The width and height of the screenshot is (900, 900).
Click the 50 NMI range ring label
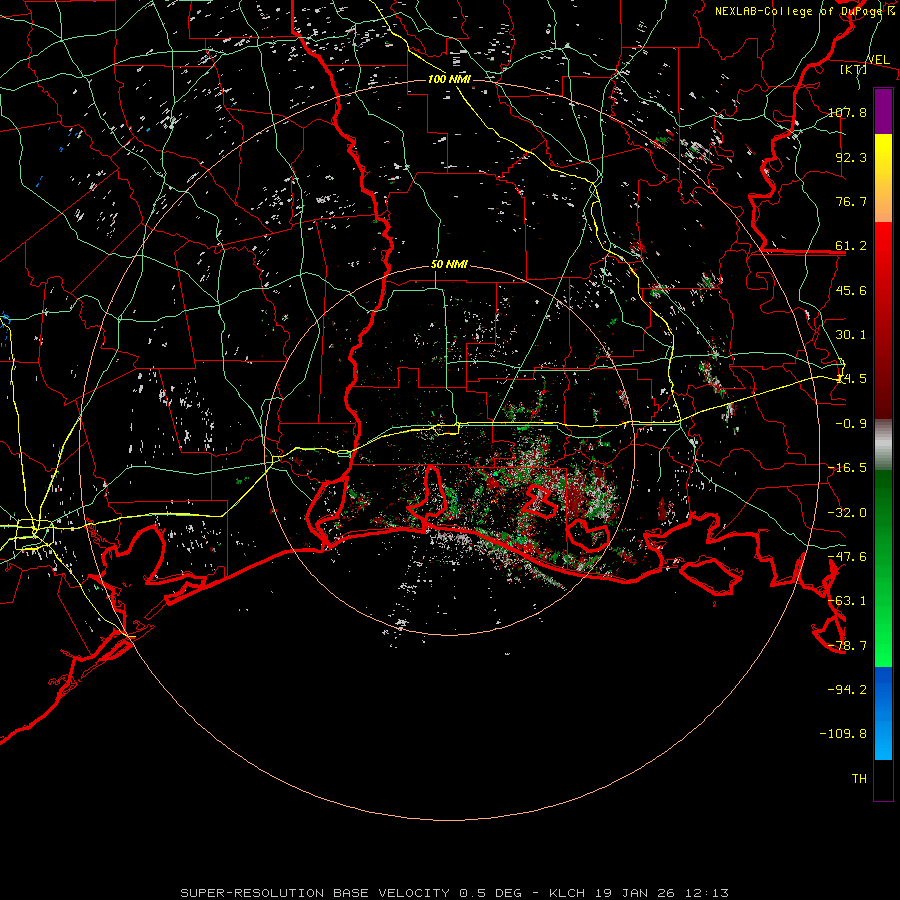449,265
